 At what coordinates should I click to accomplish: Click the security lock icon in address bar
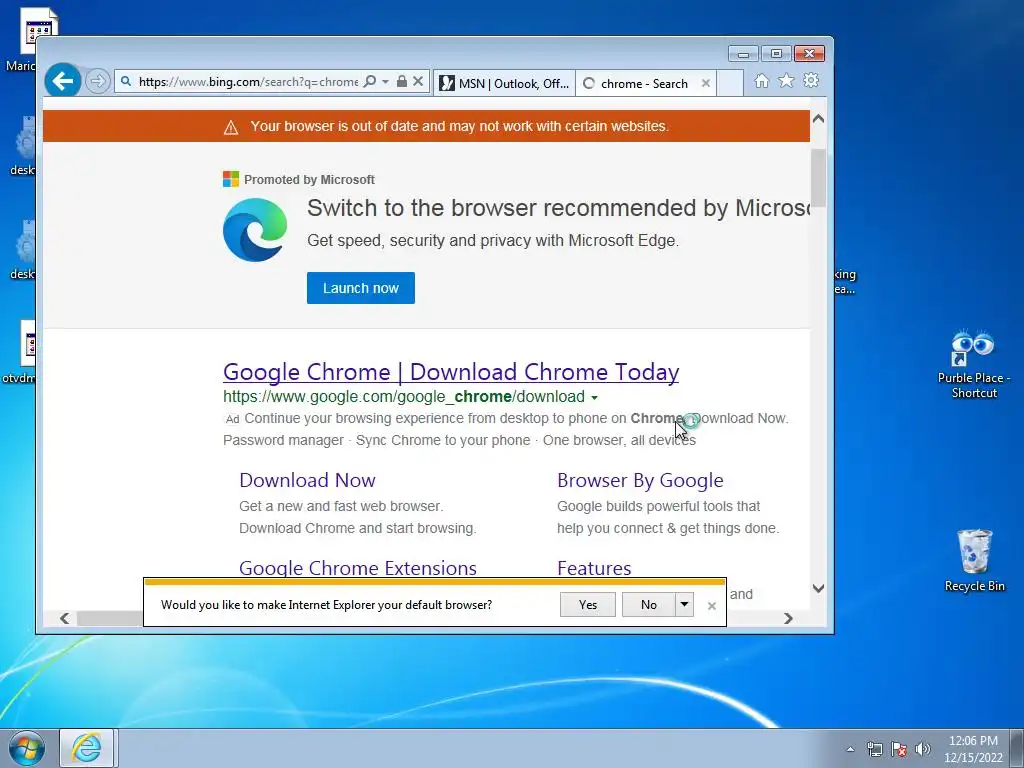tap(402, 82)
